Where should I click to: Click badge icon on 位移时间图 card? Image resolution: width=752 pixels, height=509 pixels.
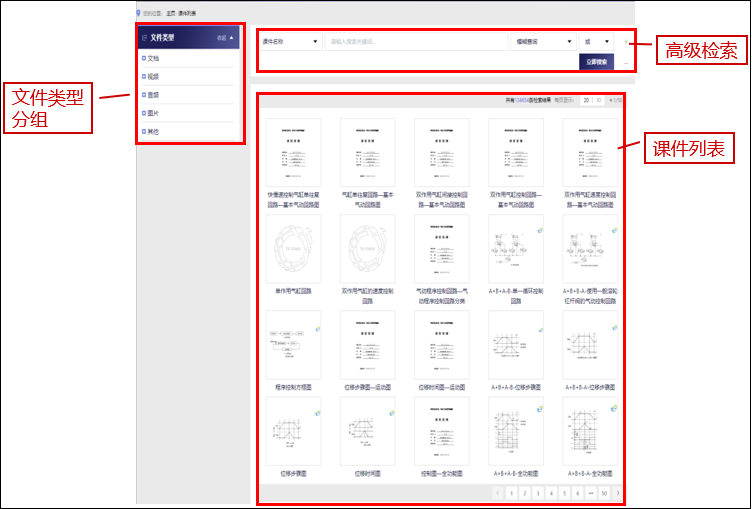click(392, 413)
